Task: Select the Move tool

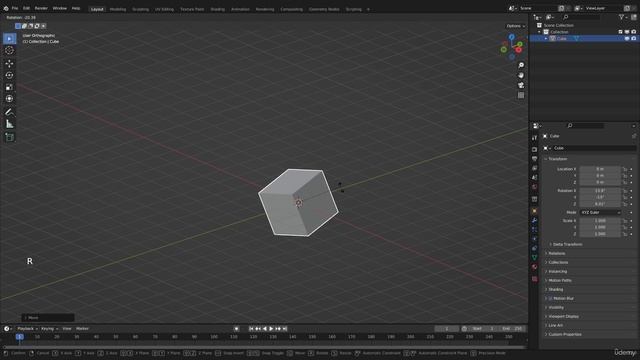Action: coord(9,64)
